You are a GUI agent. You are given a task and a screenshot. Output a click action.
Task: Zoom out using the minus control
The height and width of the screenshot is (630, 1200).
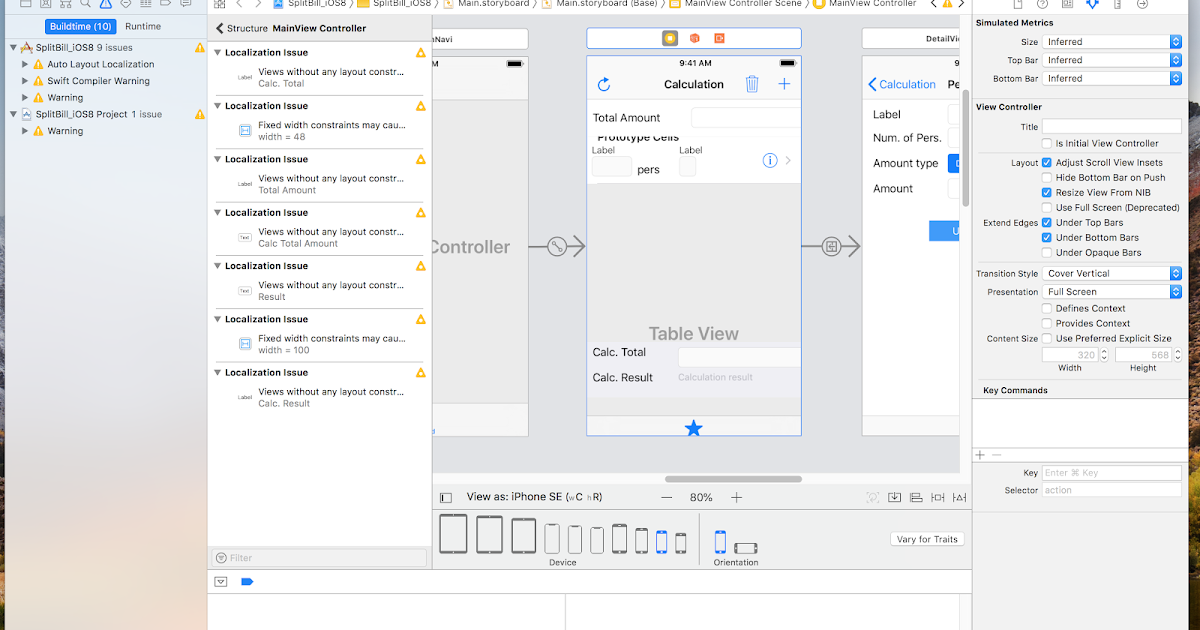(666, 496)
